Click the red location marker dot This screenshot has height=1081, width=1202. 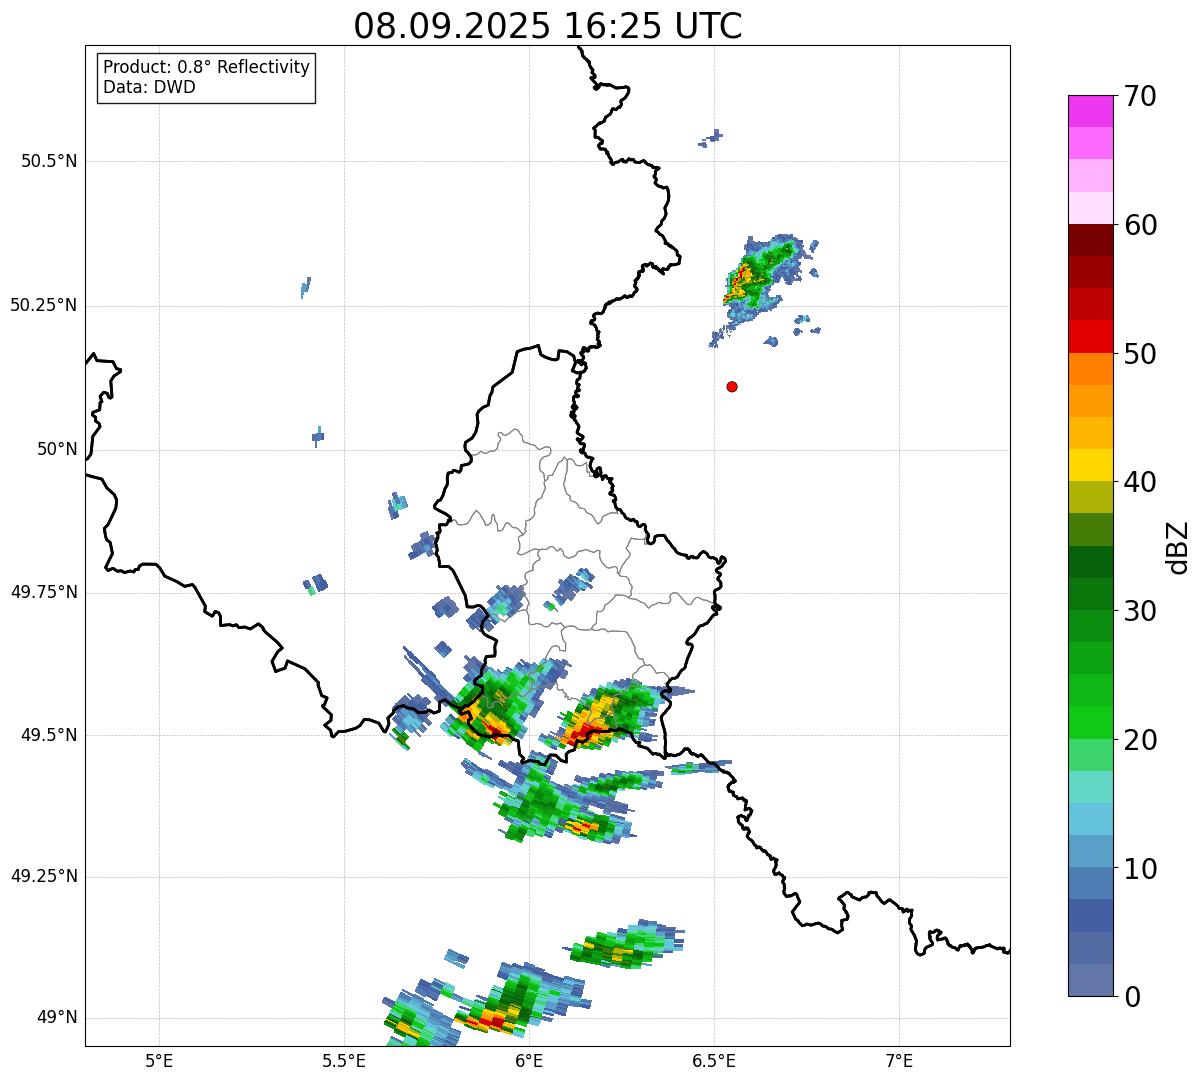[732, 386]
